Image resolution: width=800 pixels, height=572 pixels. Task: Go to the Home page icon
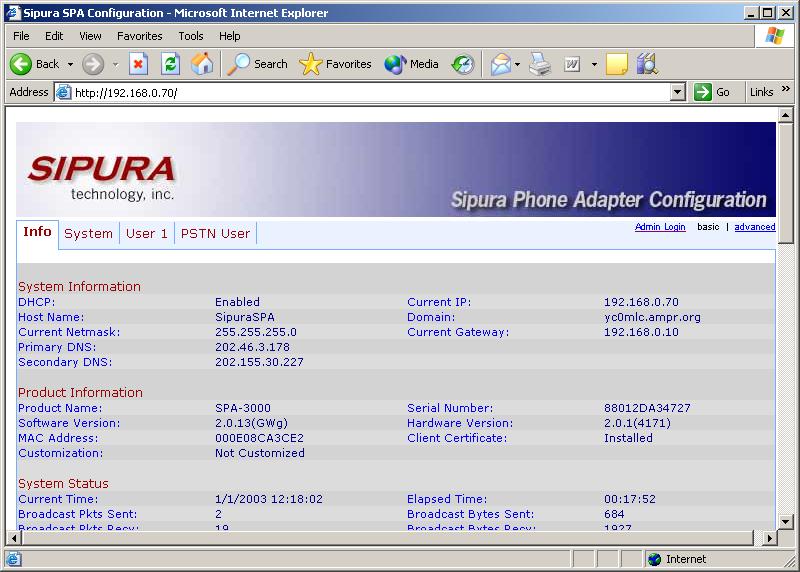tap(202, 64)
